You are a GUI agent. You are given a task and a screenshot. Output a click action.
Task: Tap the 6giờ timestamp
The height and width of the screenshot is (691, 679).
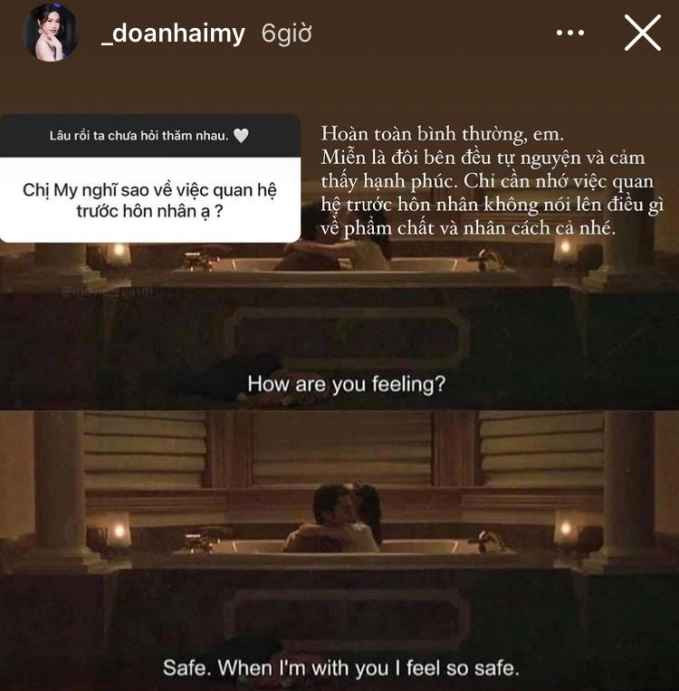point(286,33)
